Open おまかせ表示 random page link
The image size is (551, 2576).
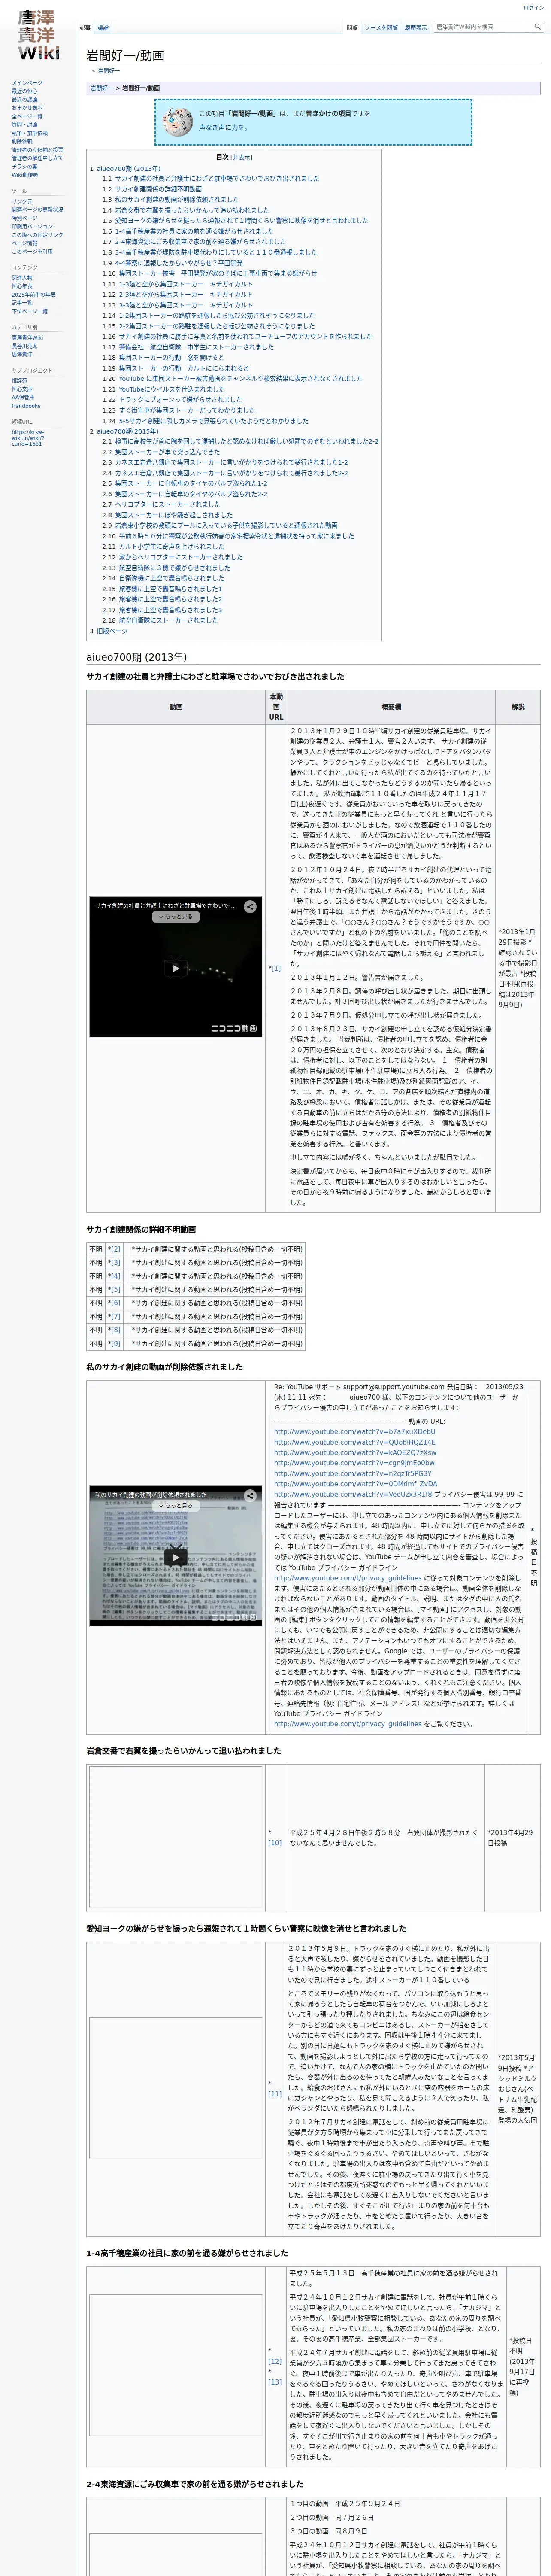[x=27, y=108]
